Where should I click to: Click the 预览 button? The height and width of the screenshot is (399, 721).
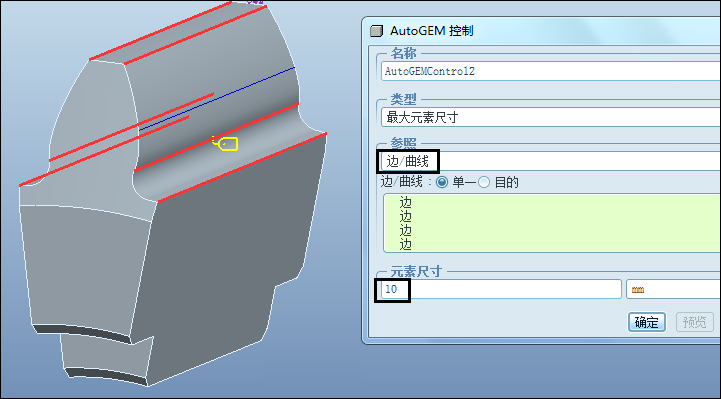pyautogui.click(x=694, y=322)
